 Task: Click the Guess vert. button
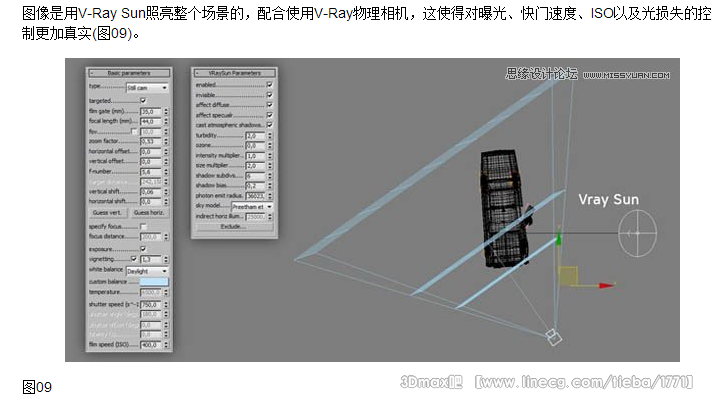pos(107,213)
